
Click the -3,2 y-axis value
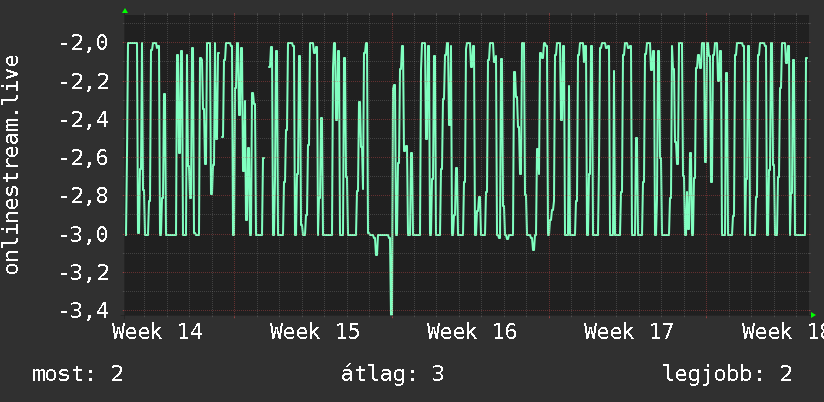click(83, 273)
